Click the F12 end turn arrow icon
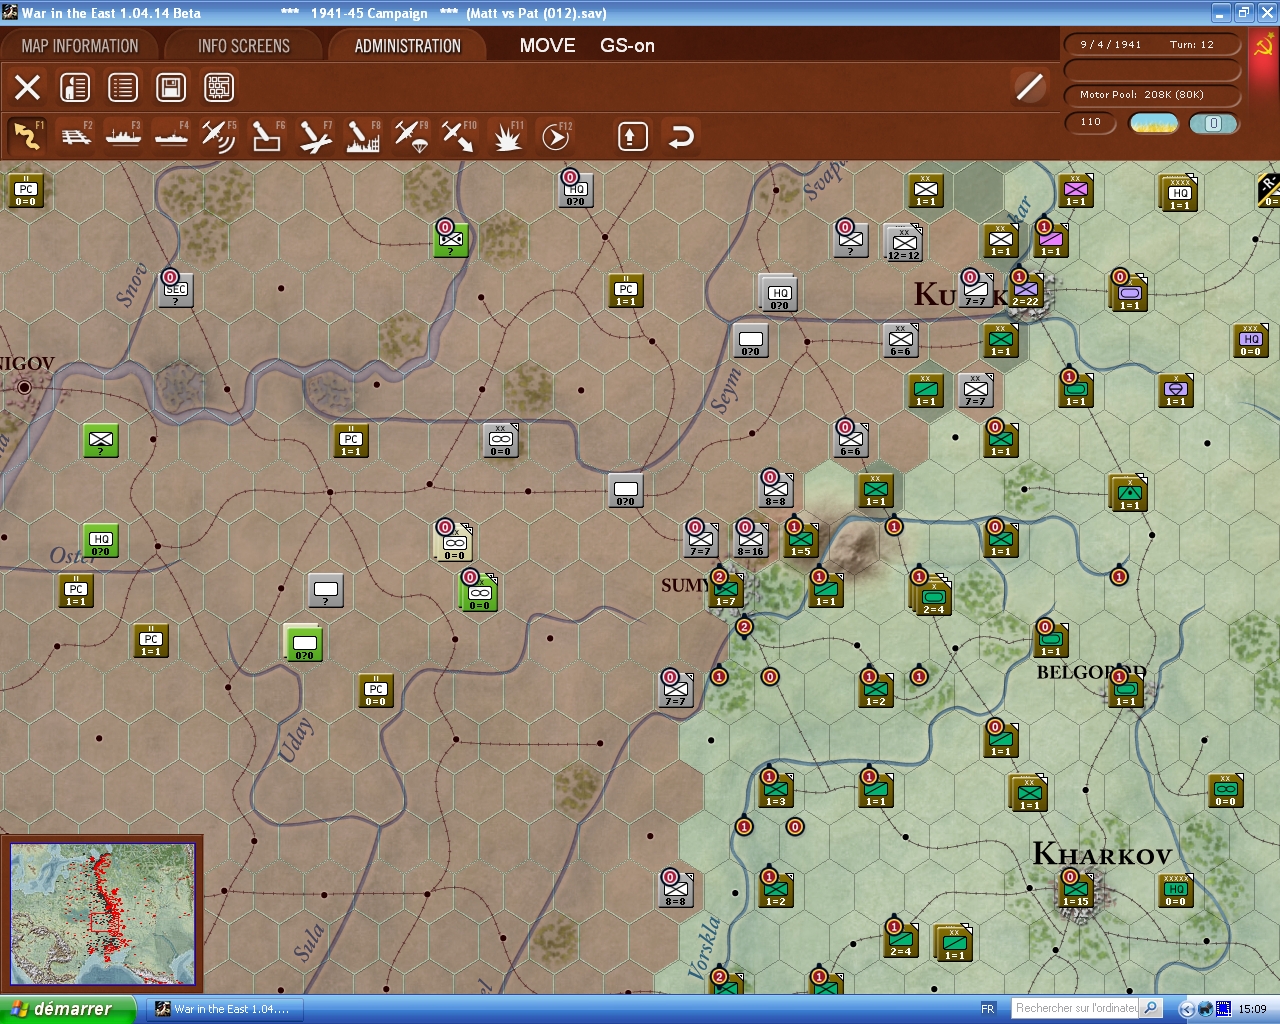Screen dimensions: 1280x1024 pyautogui.click(x=555, y=135)
